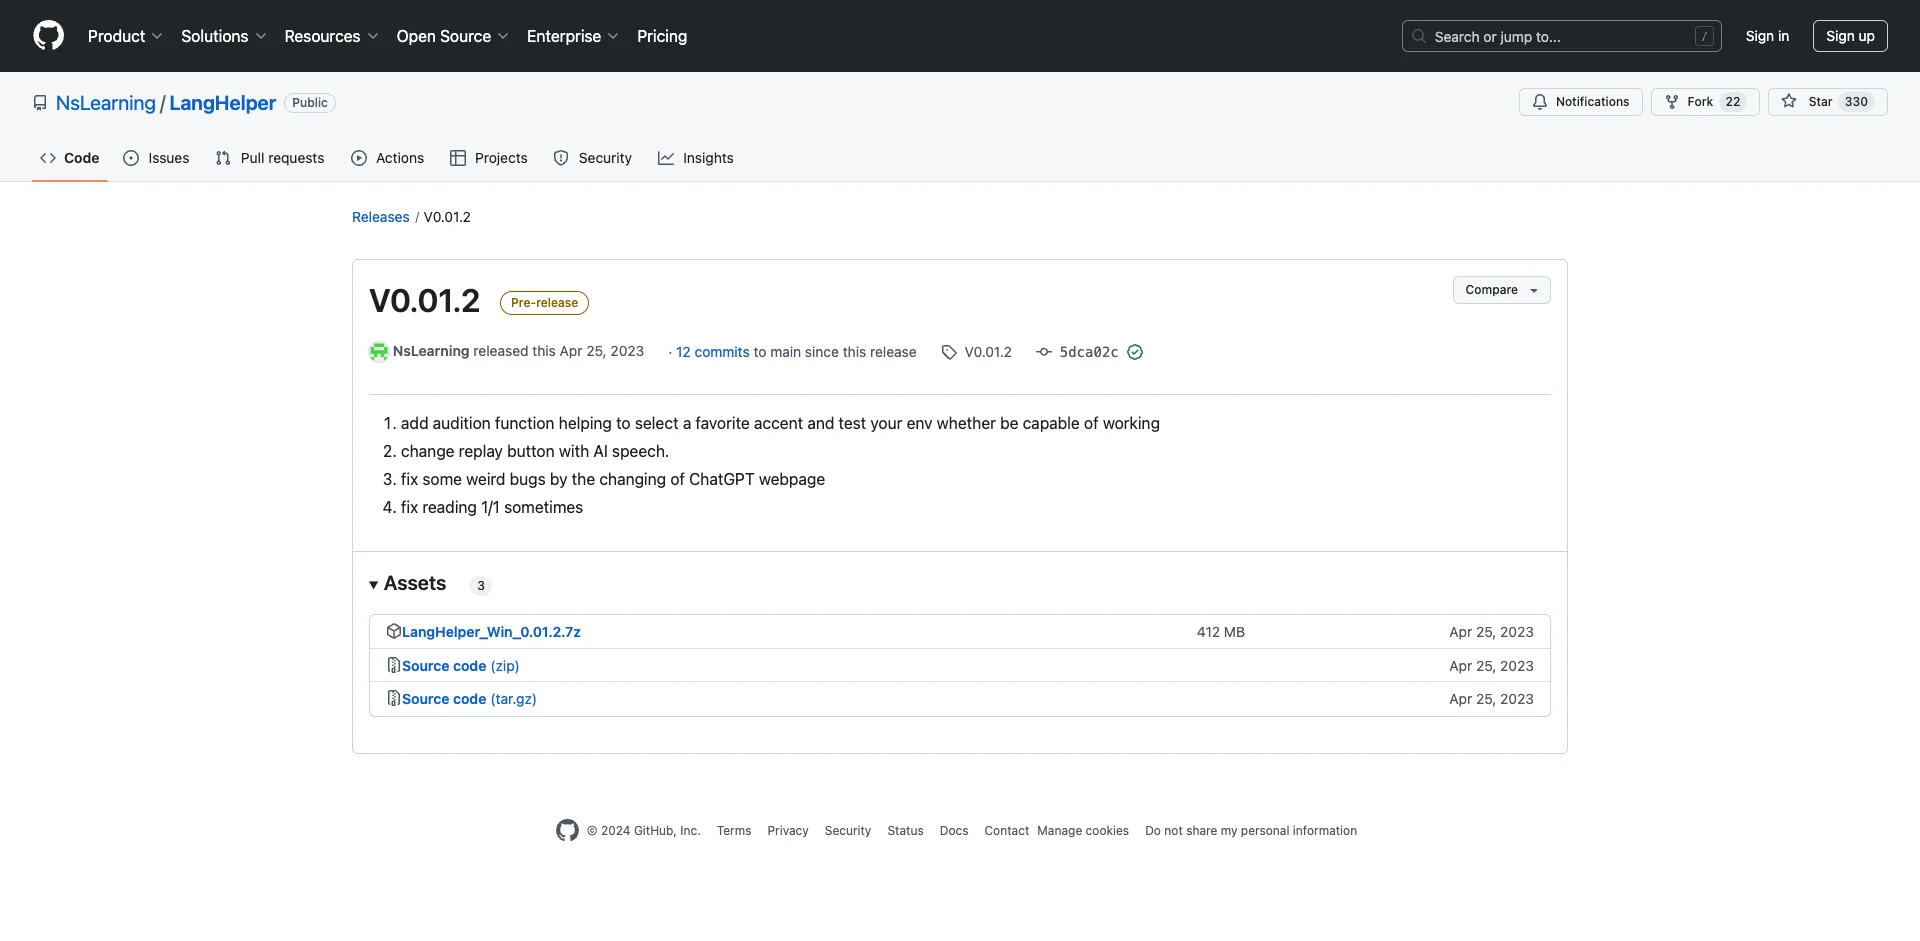Click the GitHub footer logo
The image size is (1920, 941).
coord(567,830)
